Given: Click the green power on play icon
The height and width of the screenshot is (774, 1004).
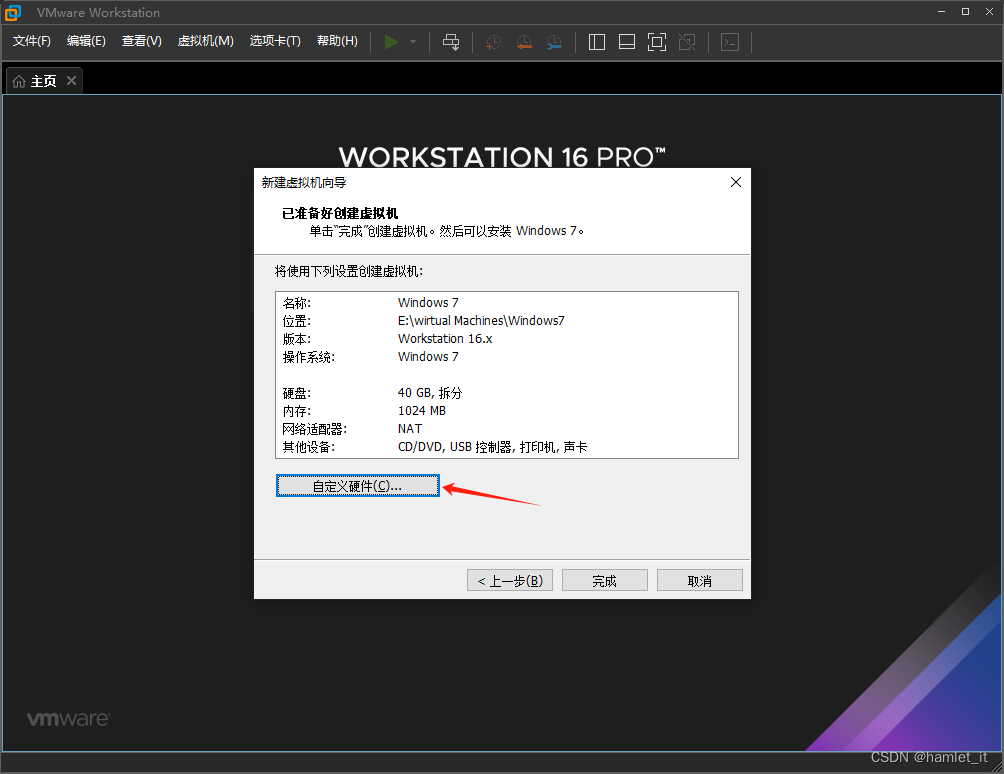Looking at the screenshot, I should click(391, 42).
